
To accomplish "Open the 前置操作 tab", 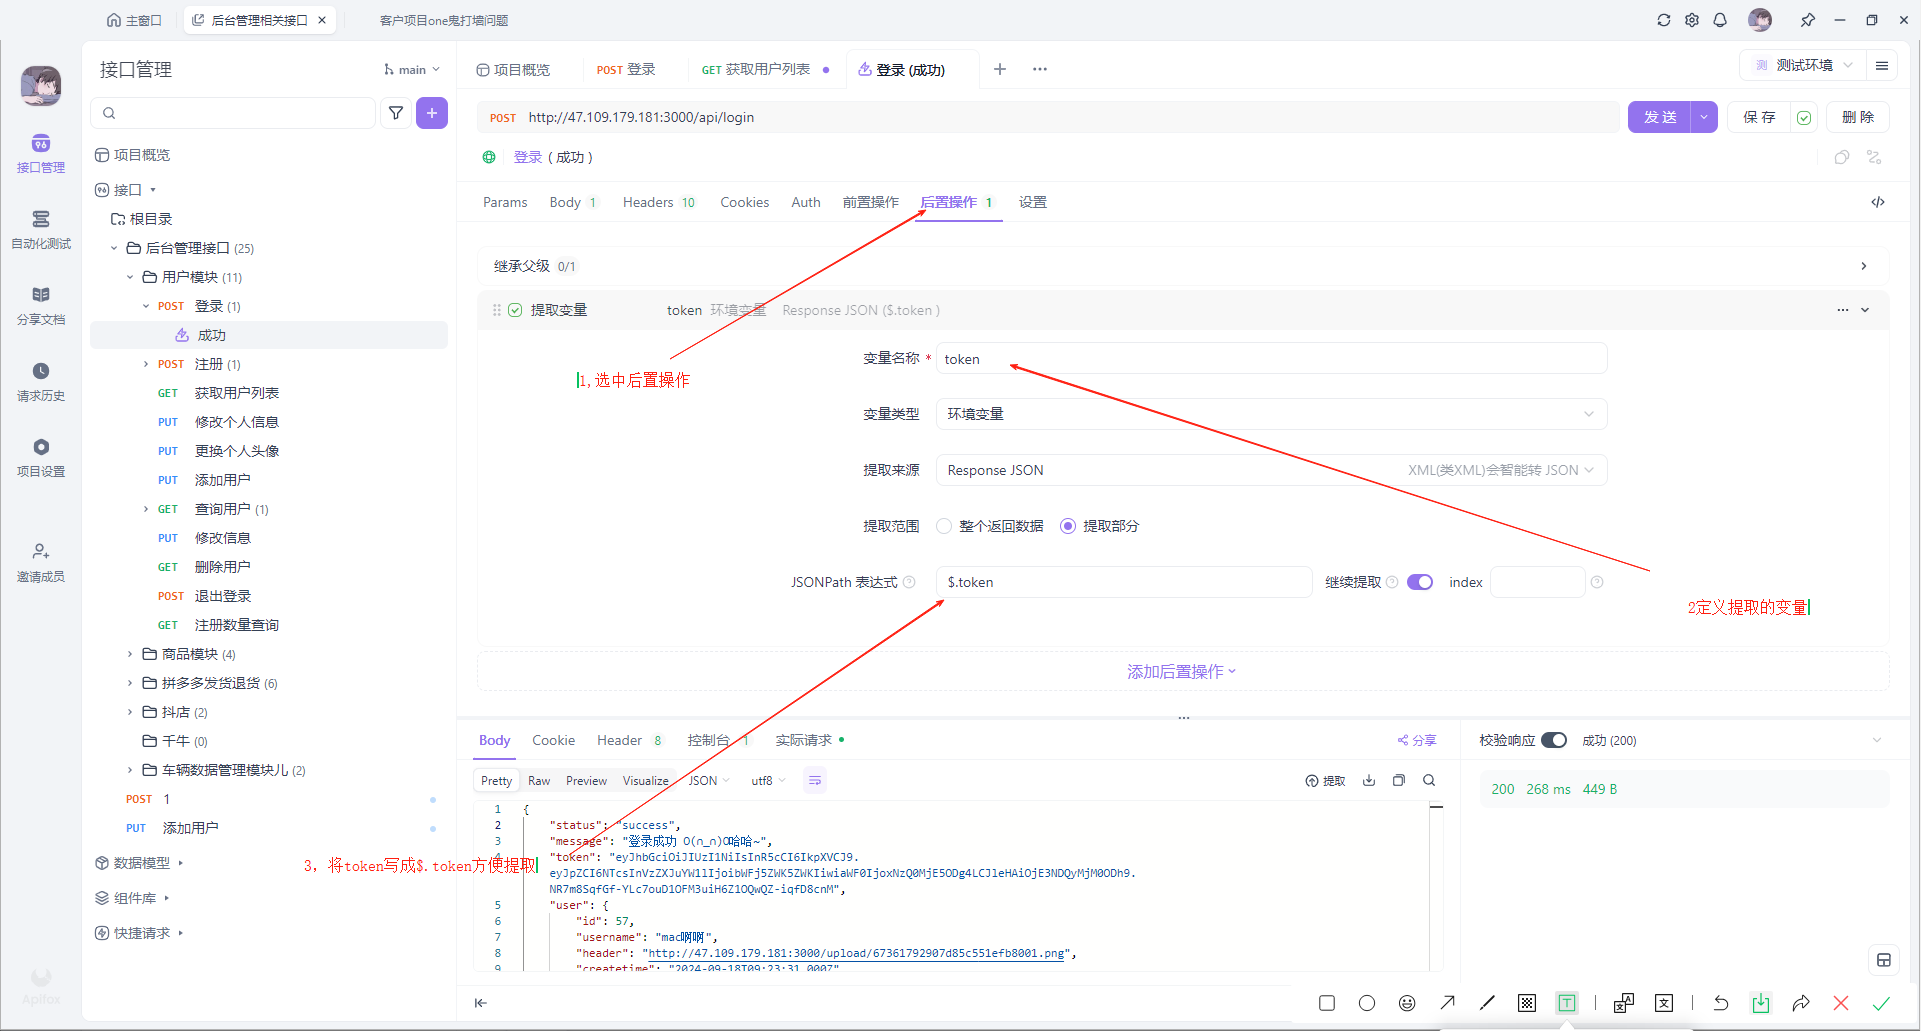I will tap(870, 202).
